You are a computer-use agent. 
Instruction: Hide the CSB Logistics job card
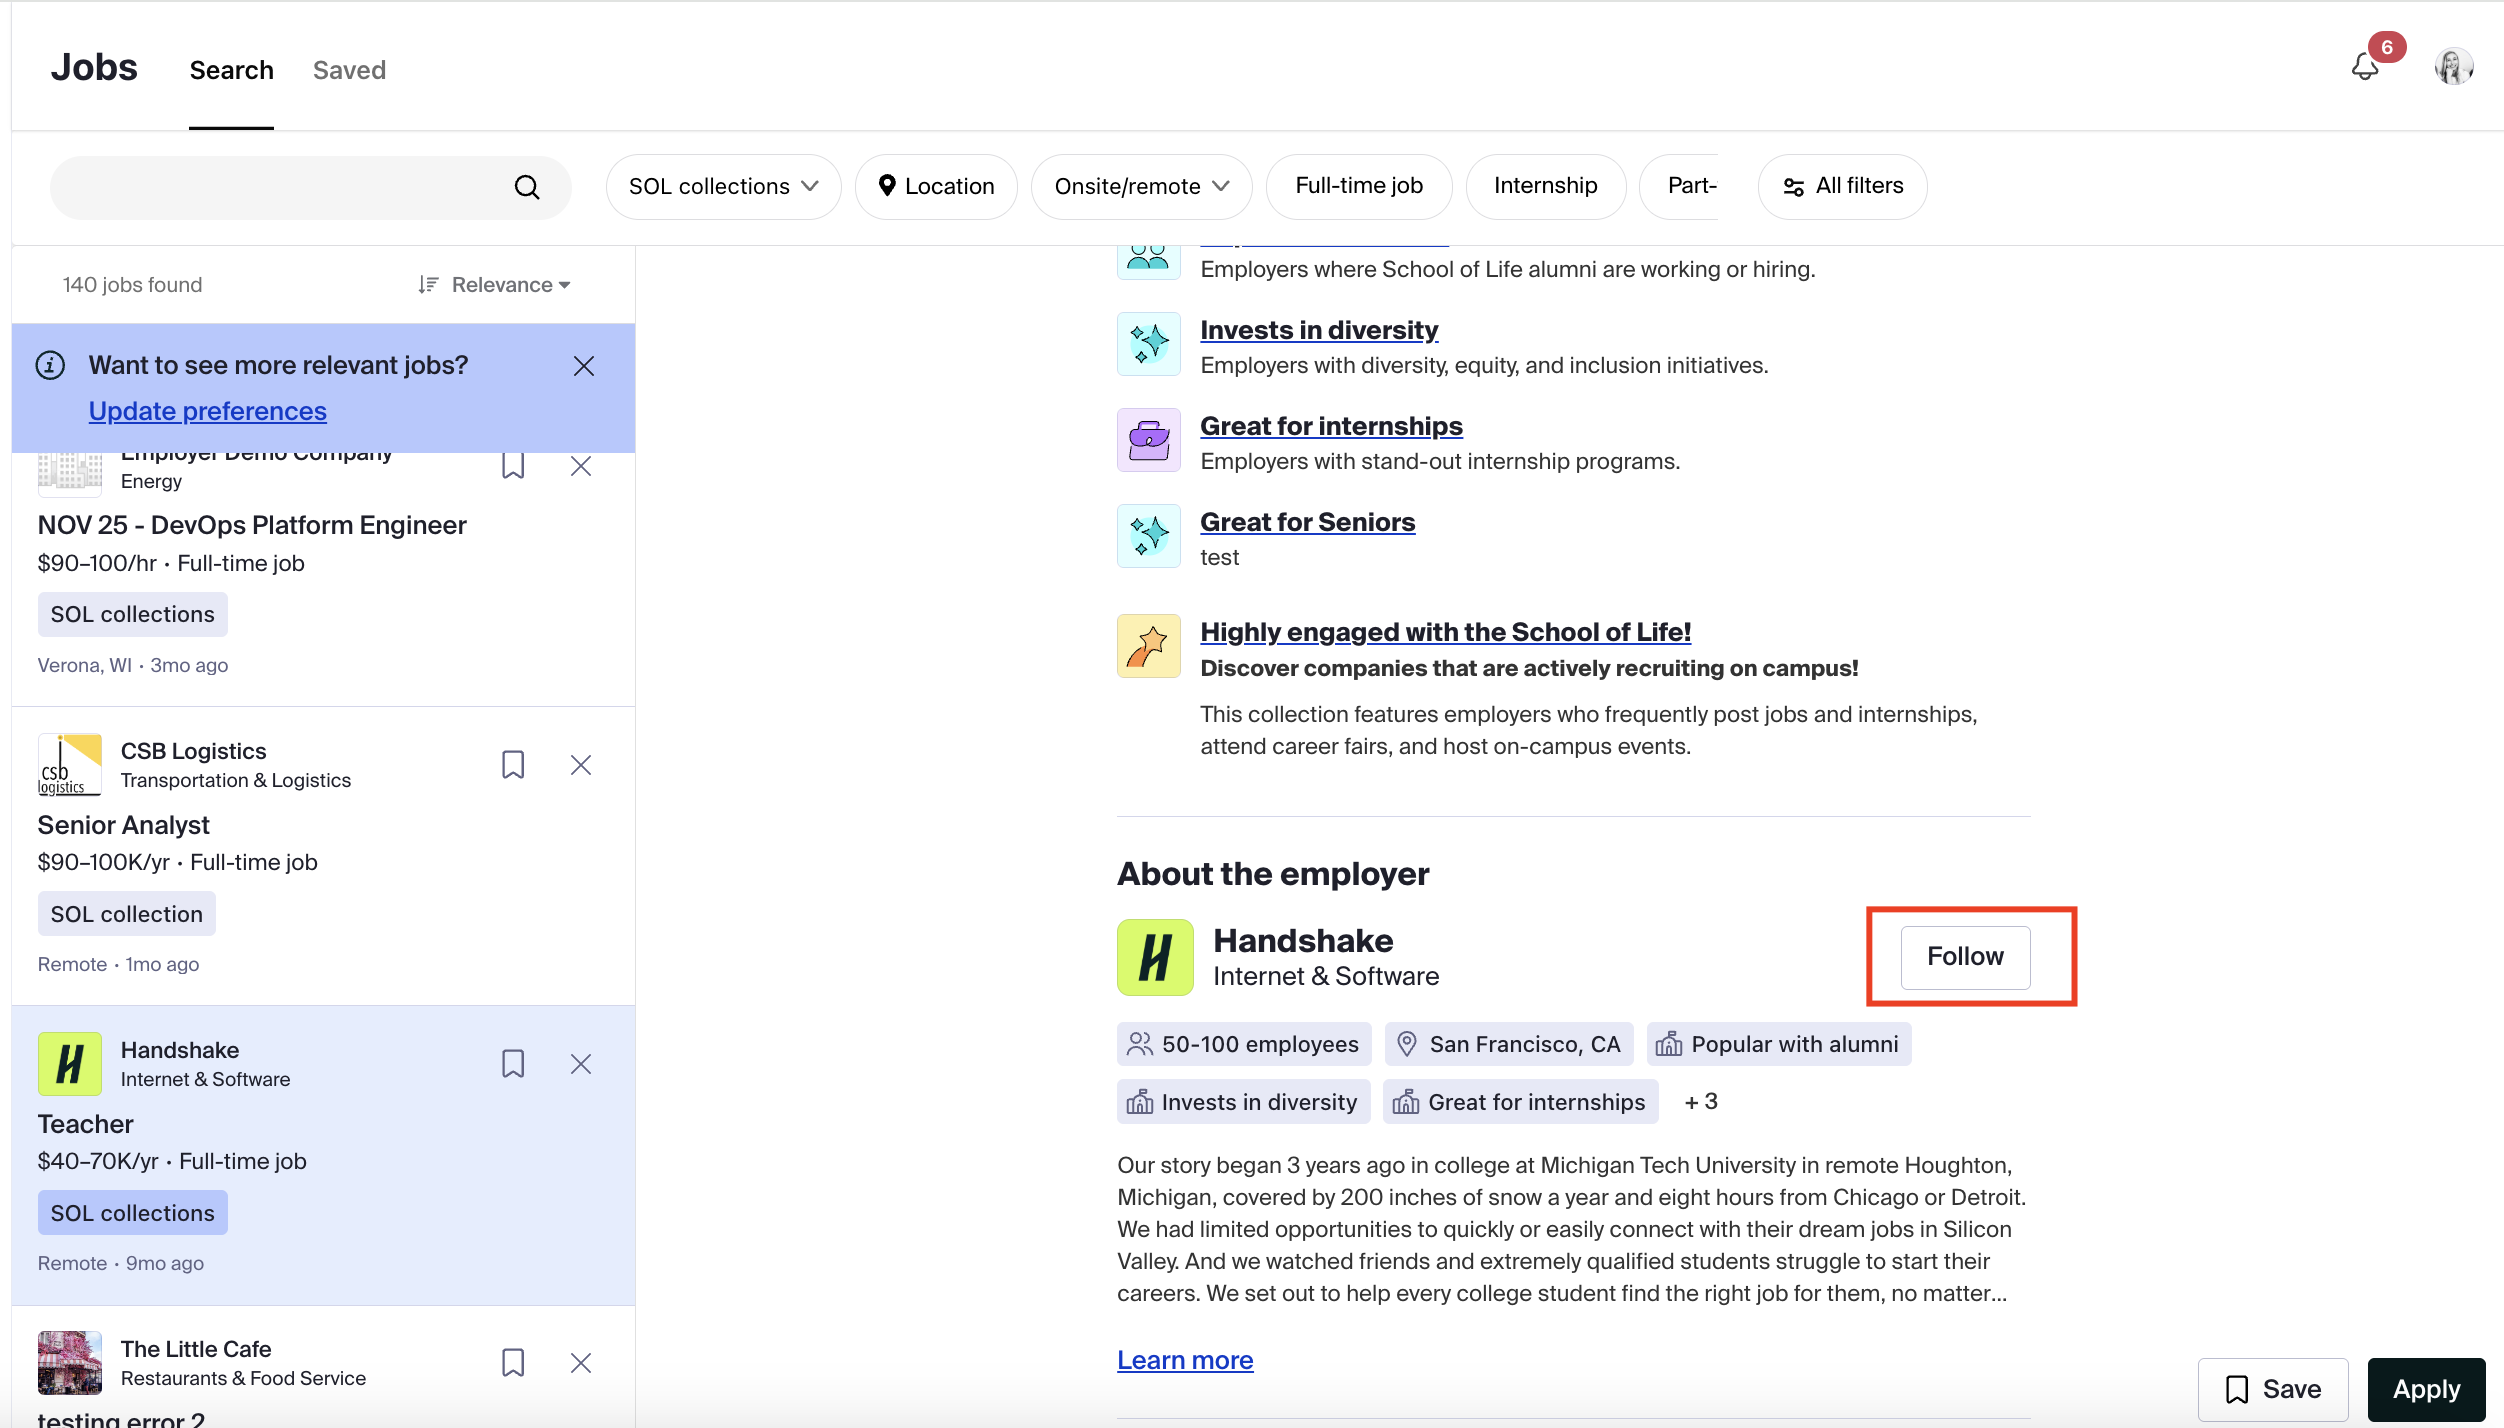[x=581, y=765]
